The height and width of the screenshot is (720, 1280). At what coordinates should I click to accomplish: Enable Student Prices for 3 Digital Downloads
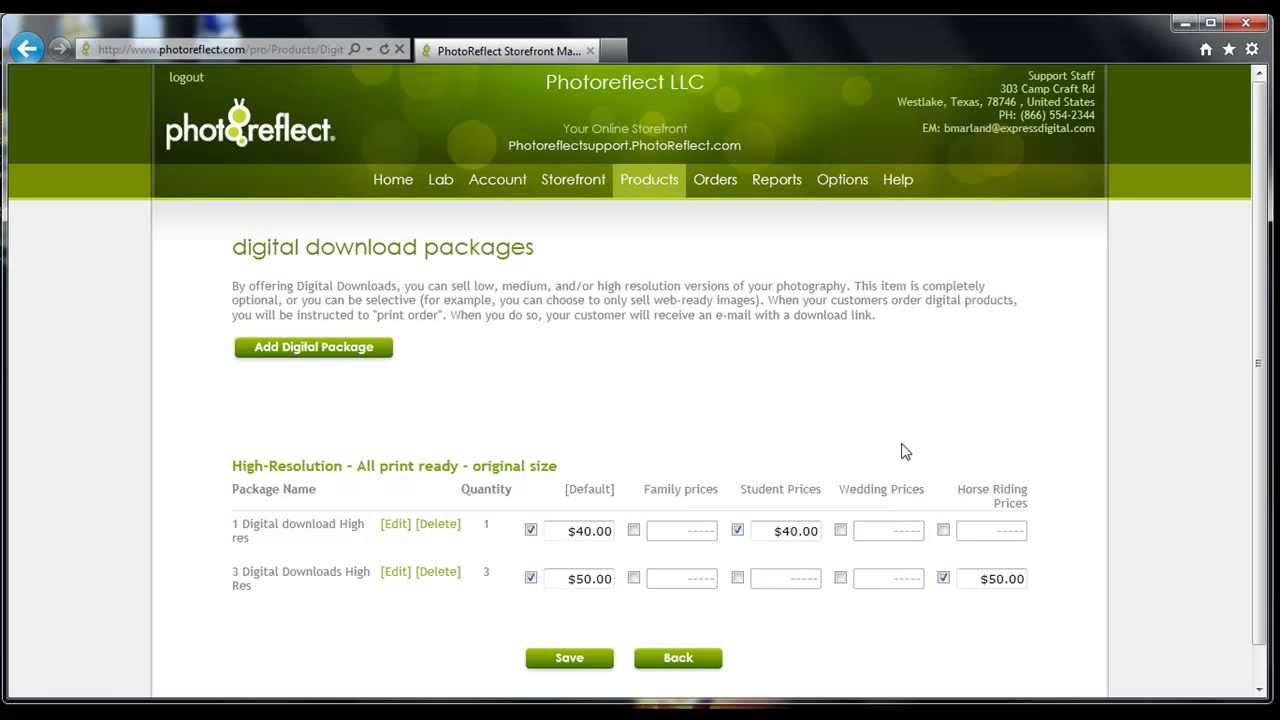(x=738, y=578)
